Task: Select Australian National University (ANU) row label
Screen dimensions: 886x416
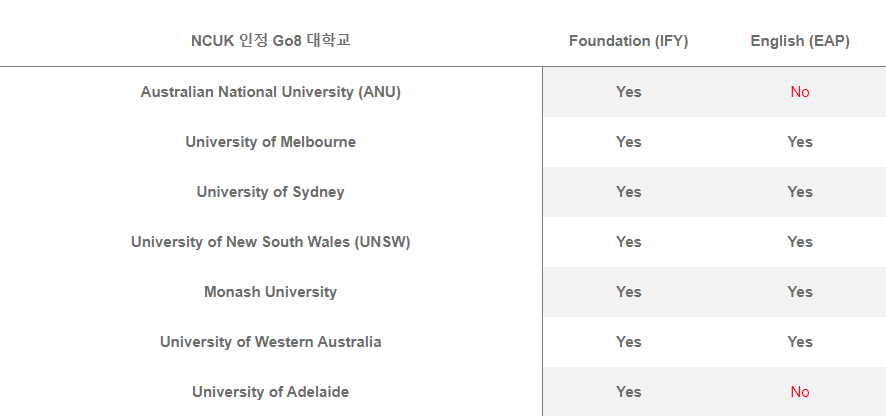Action: point(271,92)
